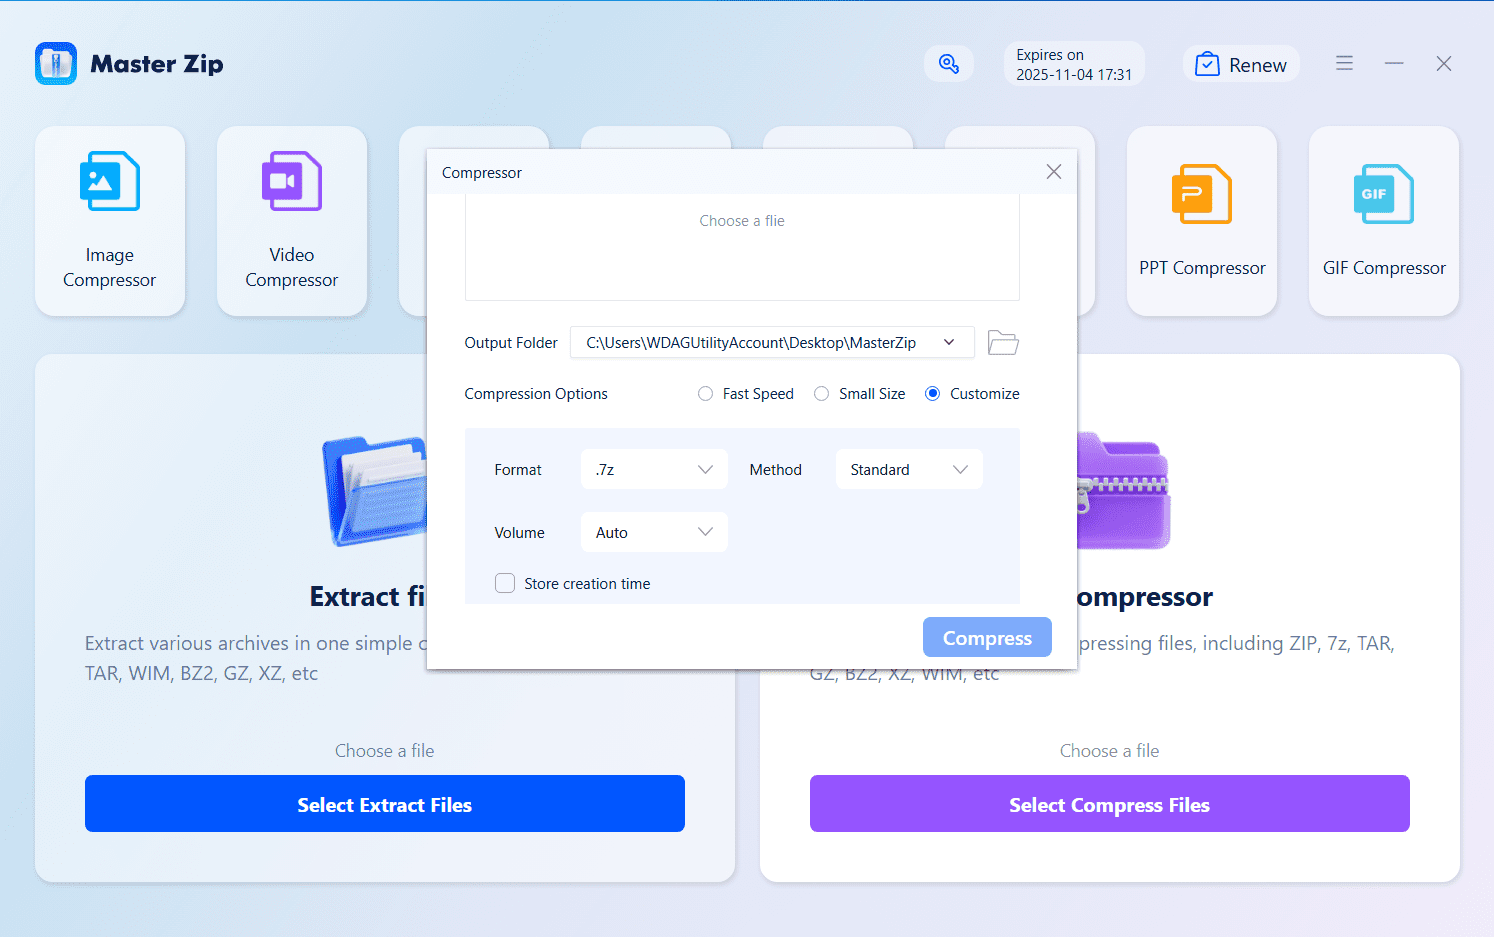Click the 'Expires on' date label

point(1074,64)
